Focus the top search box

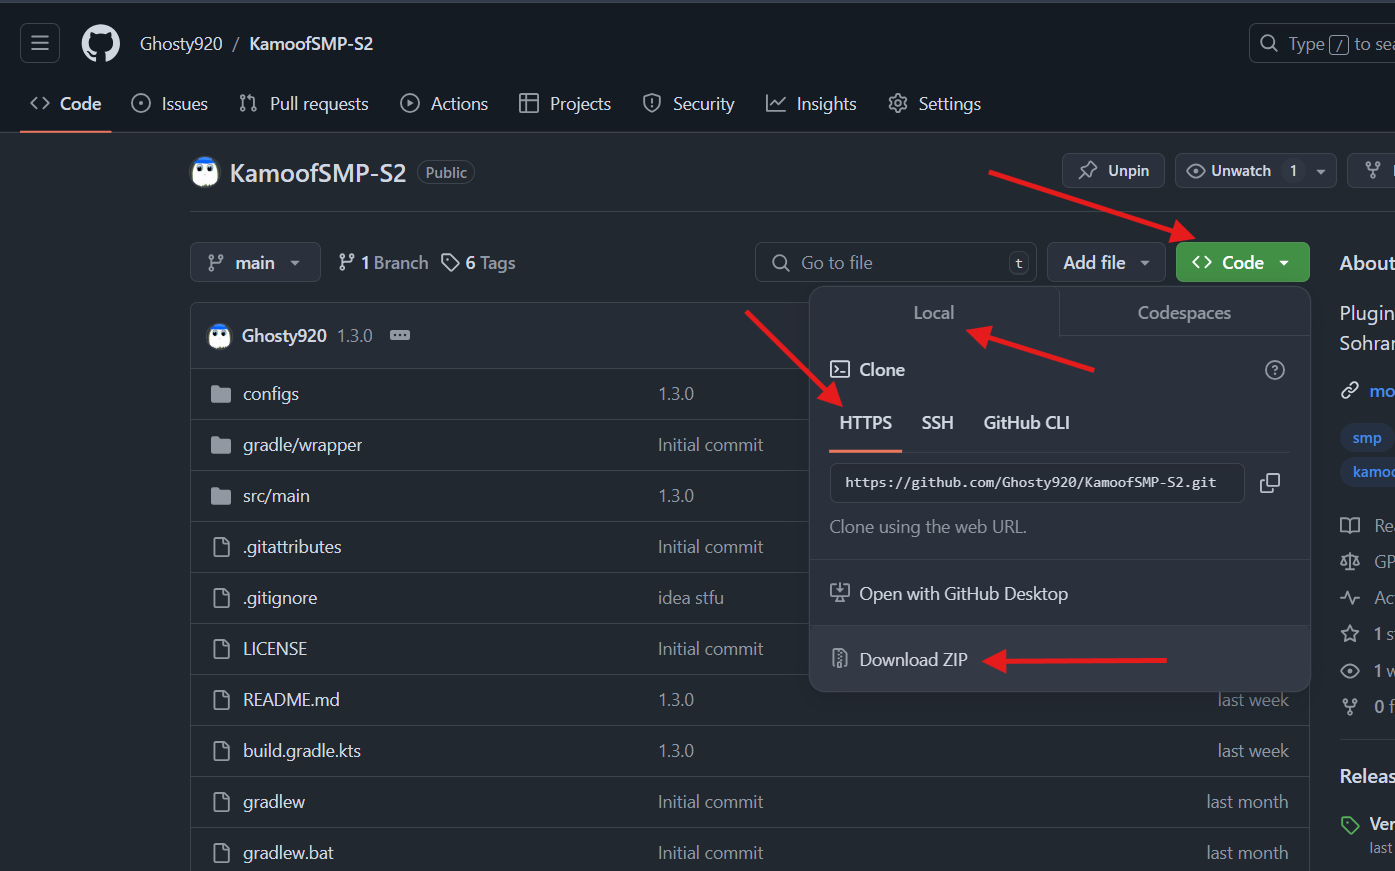point(1322,43)
